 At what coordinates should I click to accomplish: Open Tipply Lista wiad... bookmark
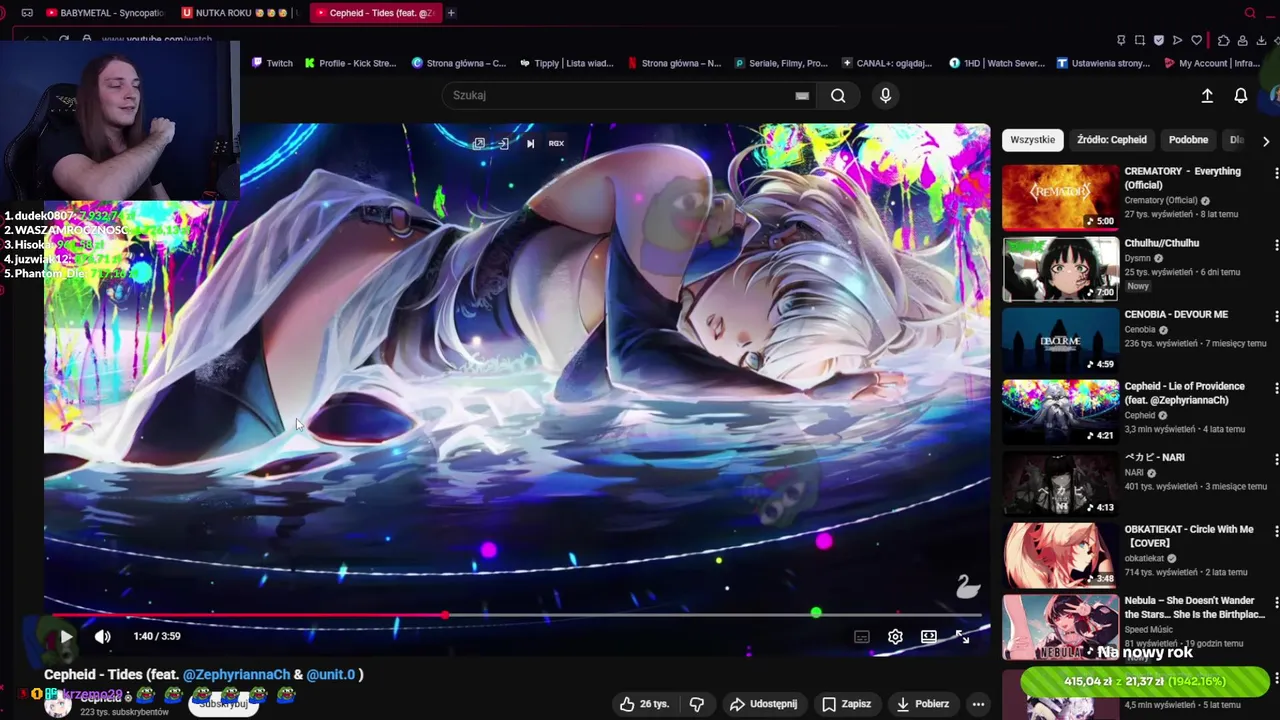566,63
